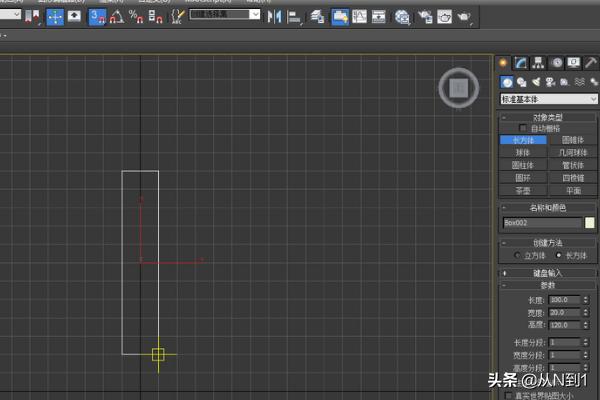Viewport: 600px width, 400px height.
Task: Open the Rendered Frame Window icon
Action: [444, 17]
